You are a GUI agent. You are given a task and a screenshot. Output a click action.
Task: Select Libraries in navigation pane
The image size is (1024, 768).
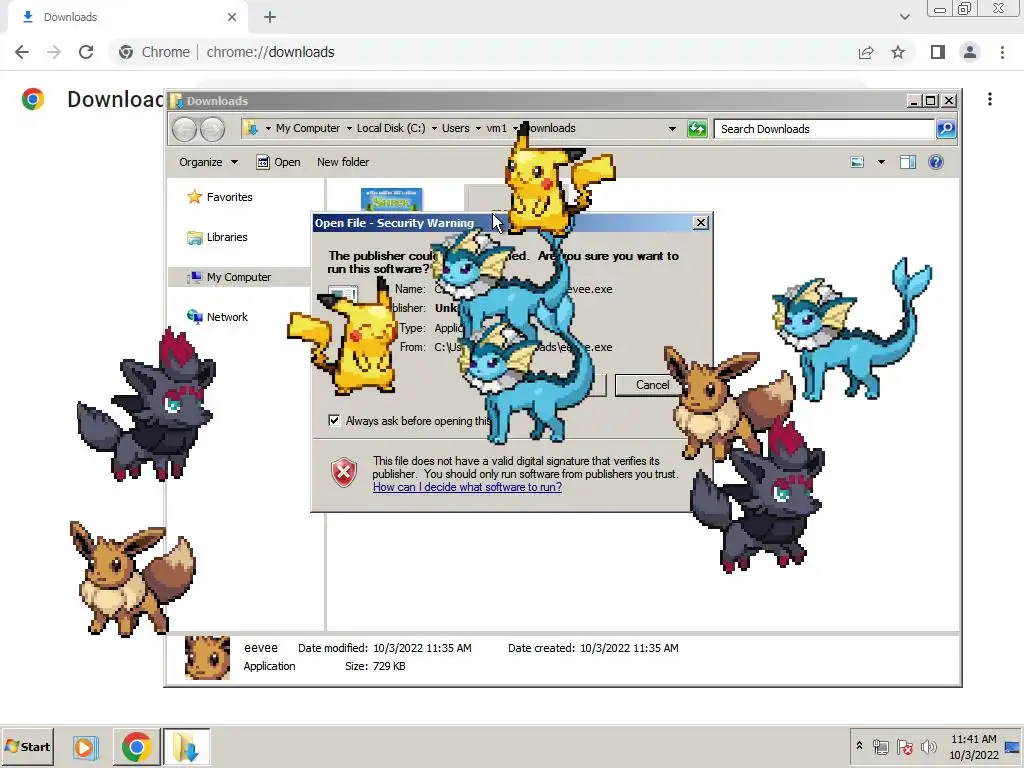click(x=217, y=237)
